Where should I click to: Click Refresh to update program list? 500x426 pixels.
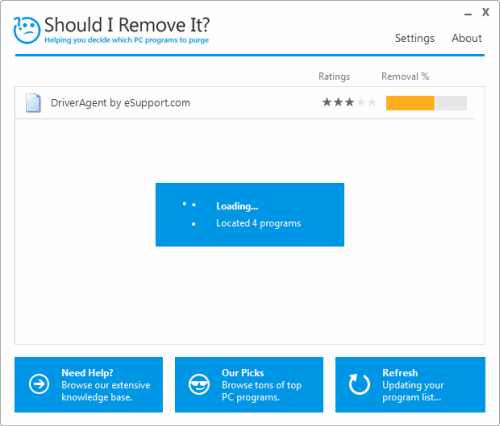pos(410,385)
